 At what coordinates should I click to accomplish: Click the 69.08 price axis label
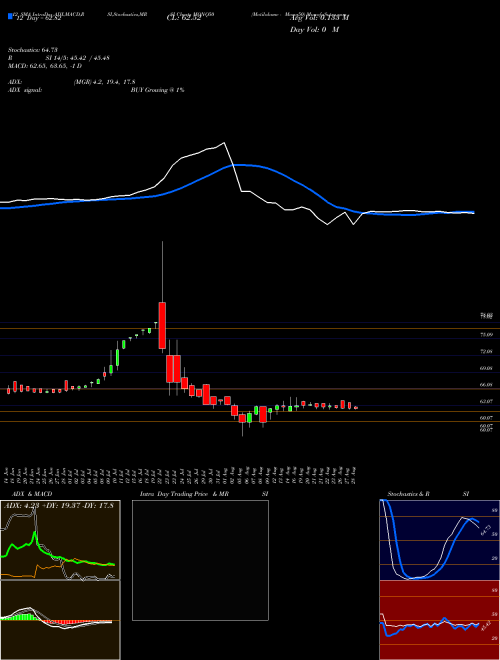point(486,368)
